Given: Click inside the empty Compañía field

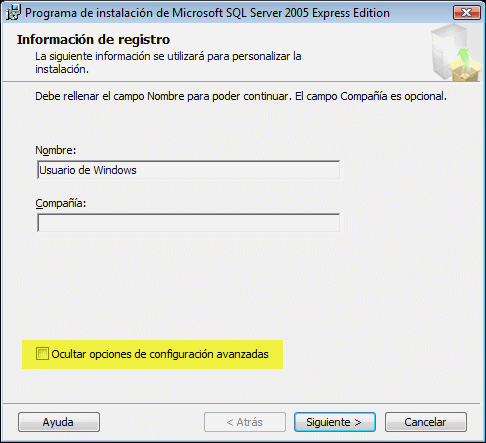Looking at the screenshot, I should pos(189,223).
